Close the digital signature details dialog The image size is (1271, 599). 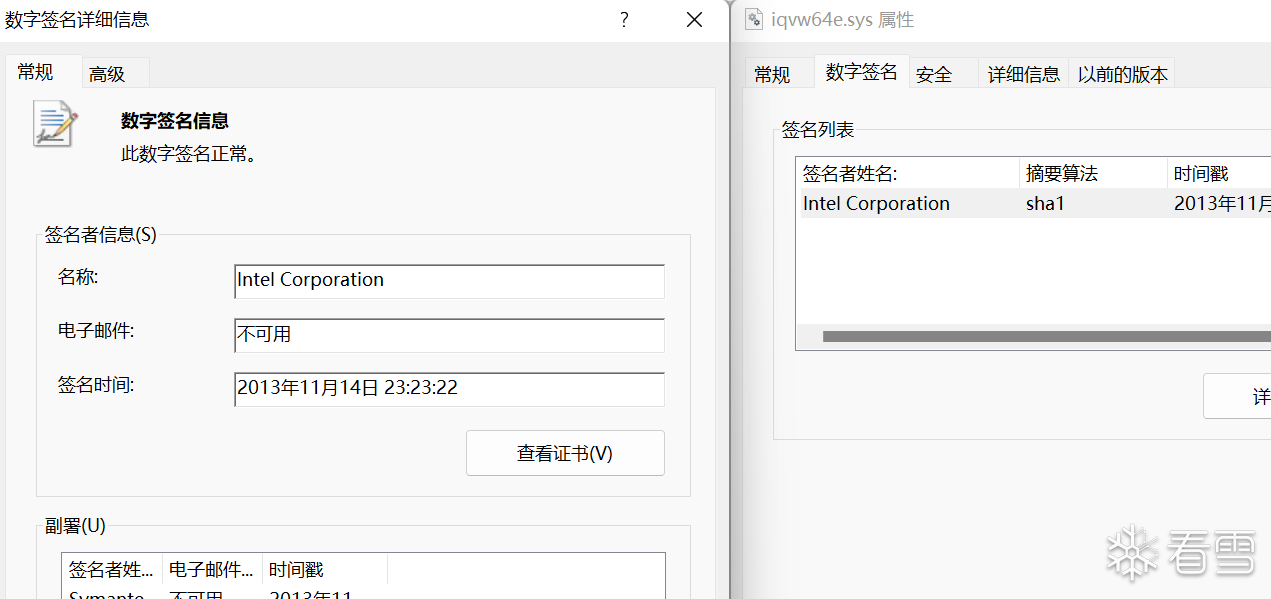click(694, 20)
